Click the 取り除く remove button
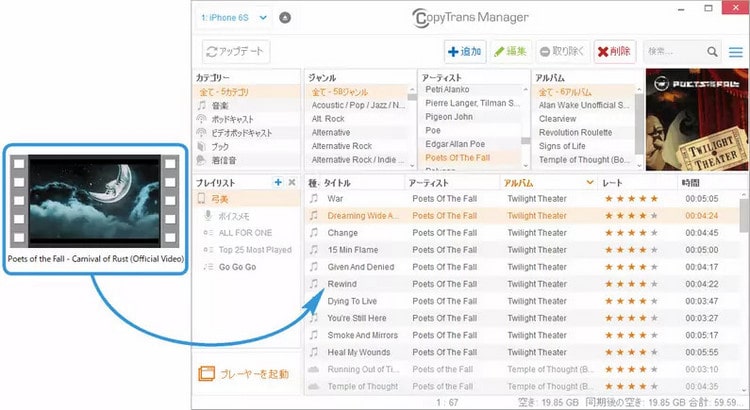Viewport: 750px width, 410px height. 562,52
